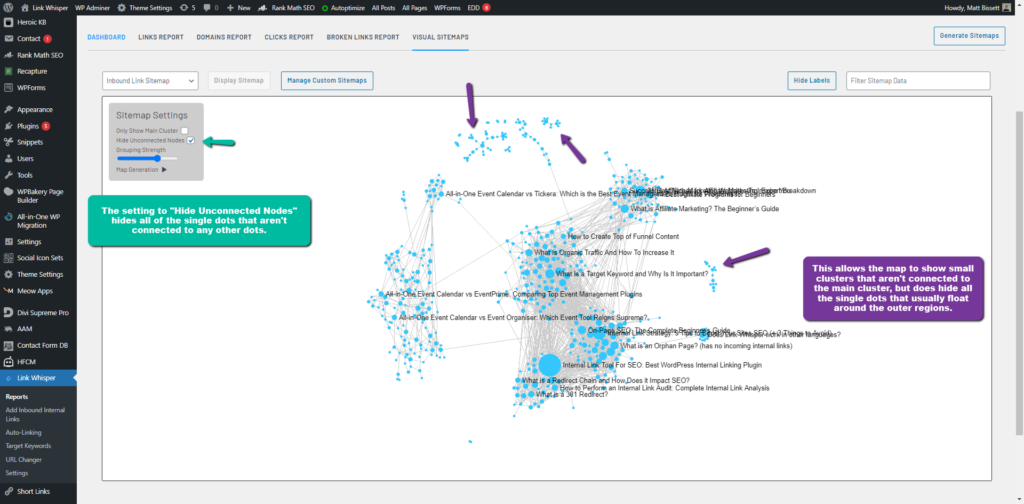Image resolution: width=1024 pixels, height=504 pixels.
Task: Enable the Only Show Main Cluster checkbox
Action: [184, 131]
